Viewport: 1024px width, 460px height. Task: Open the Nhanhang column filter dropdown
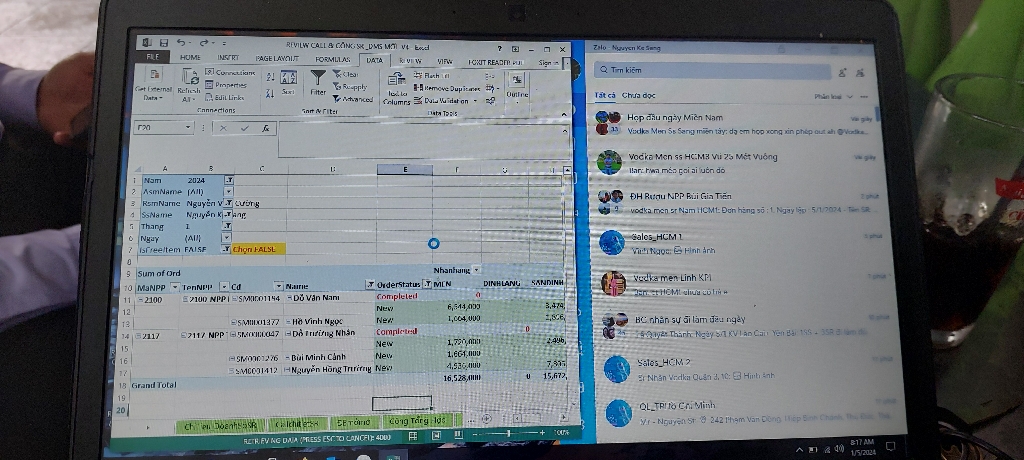click(x=475, y=270)
